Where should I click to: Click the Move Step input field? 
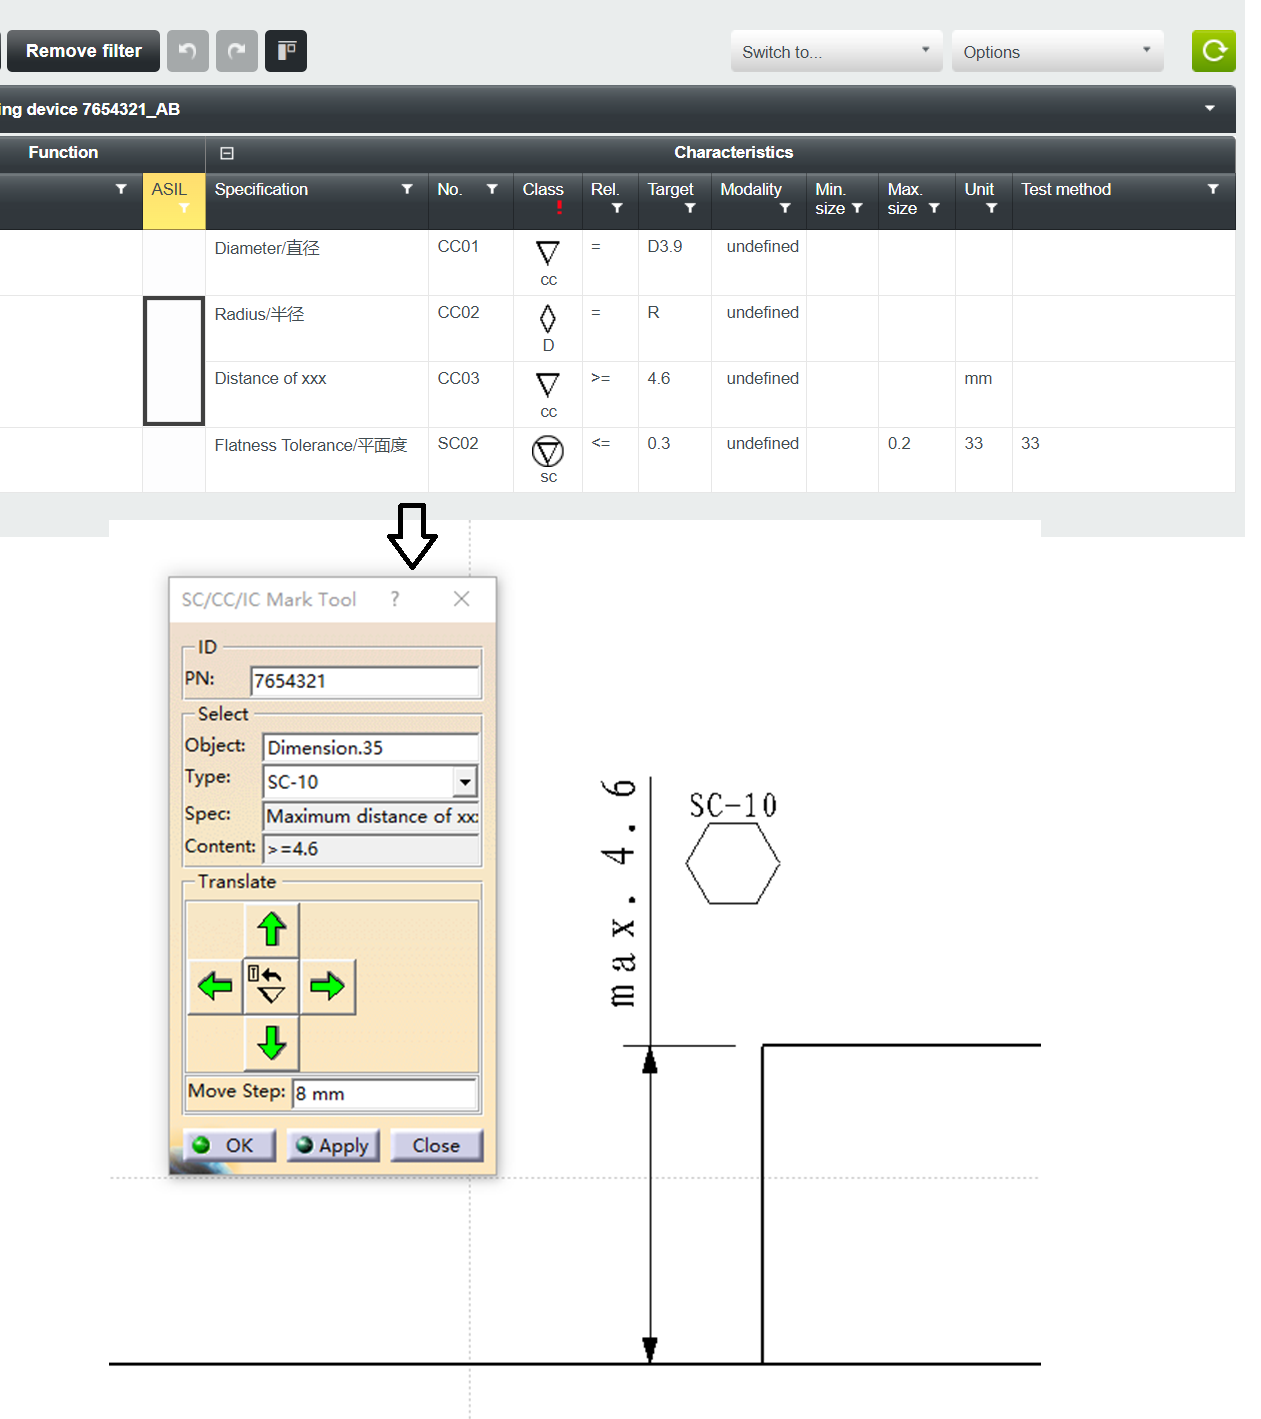point(384,1093)
